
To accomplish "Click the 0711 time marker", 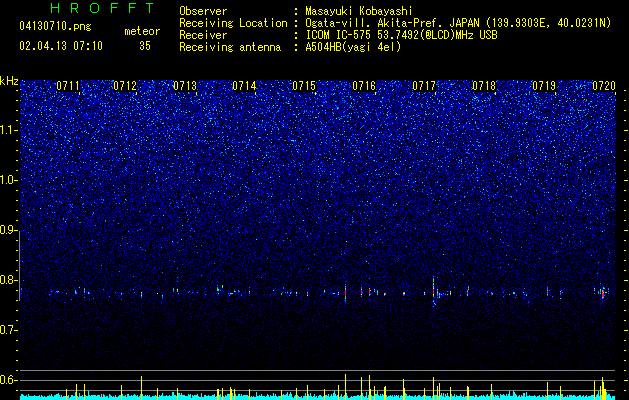I will click(x=68, y=85).
